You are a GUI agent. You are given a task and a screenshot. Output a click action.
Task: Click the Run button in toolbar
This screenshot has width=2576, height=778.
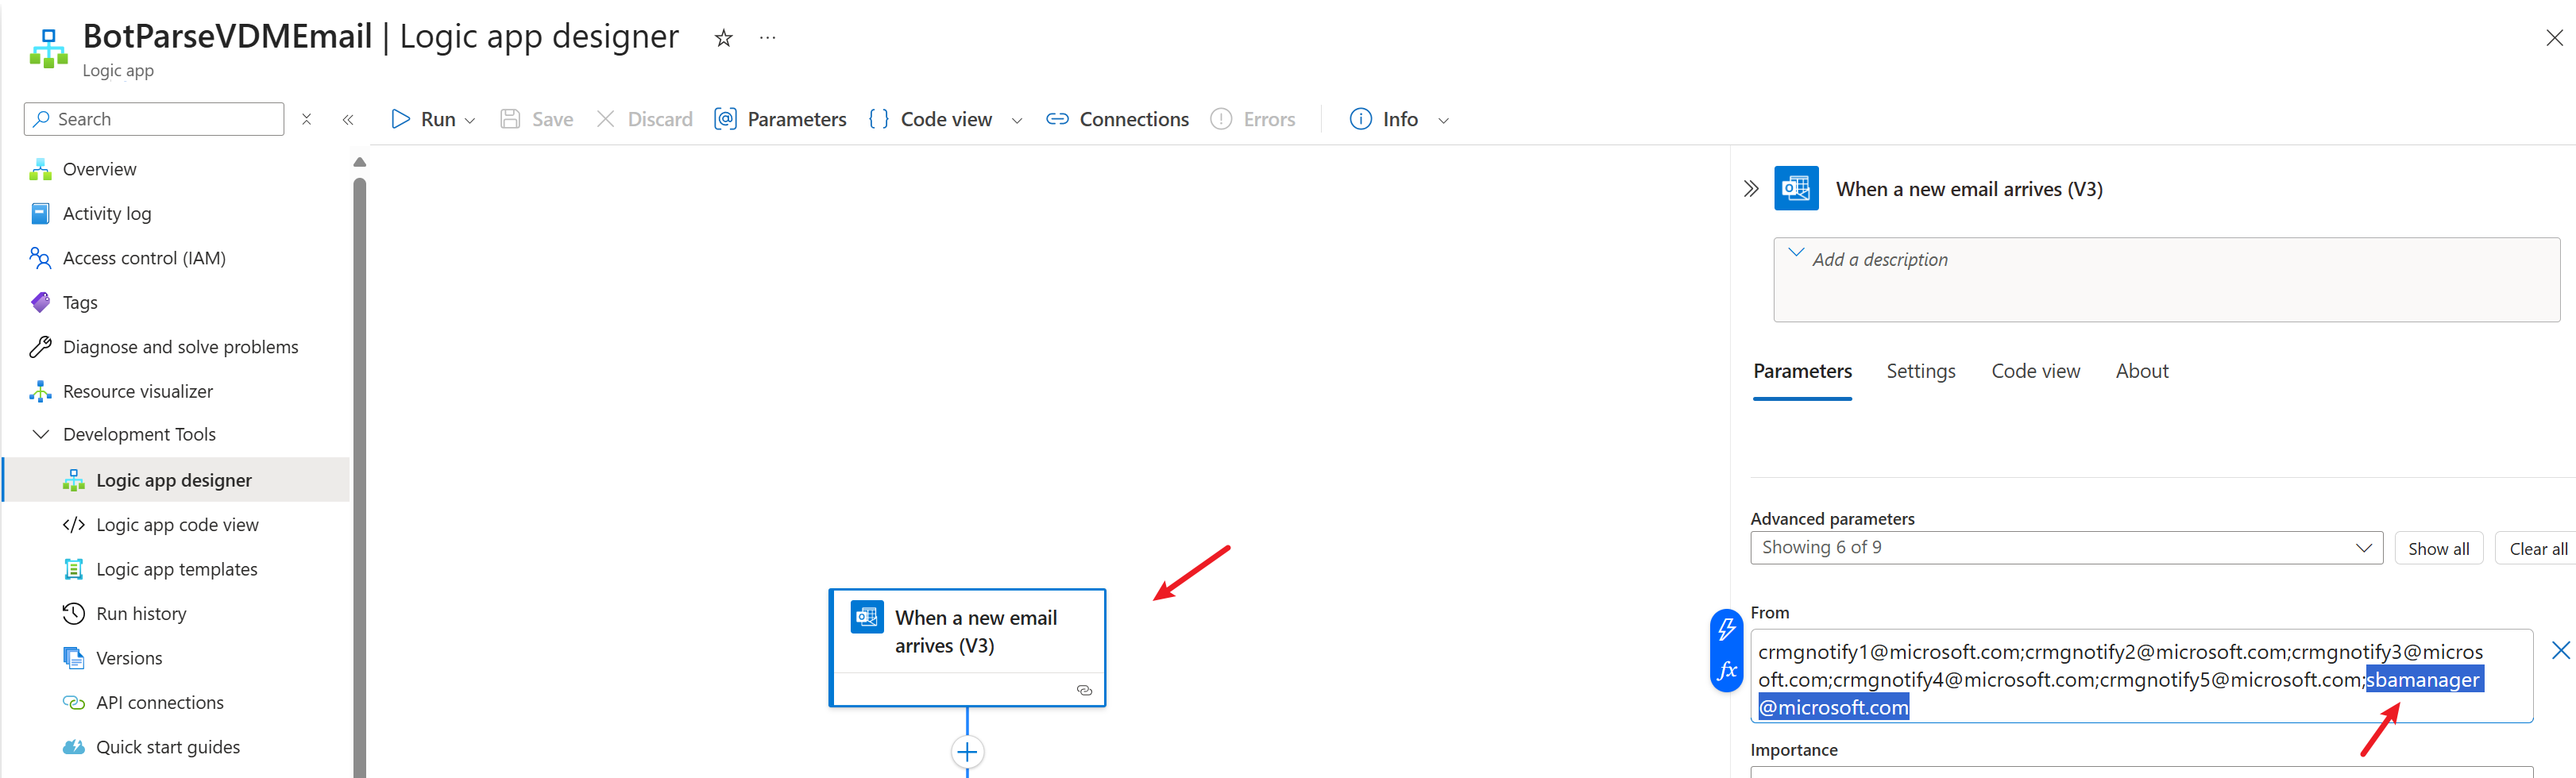(x=423, y=119)
